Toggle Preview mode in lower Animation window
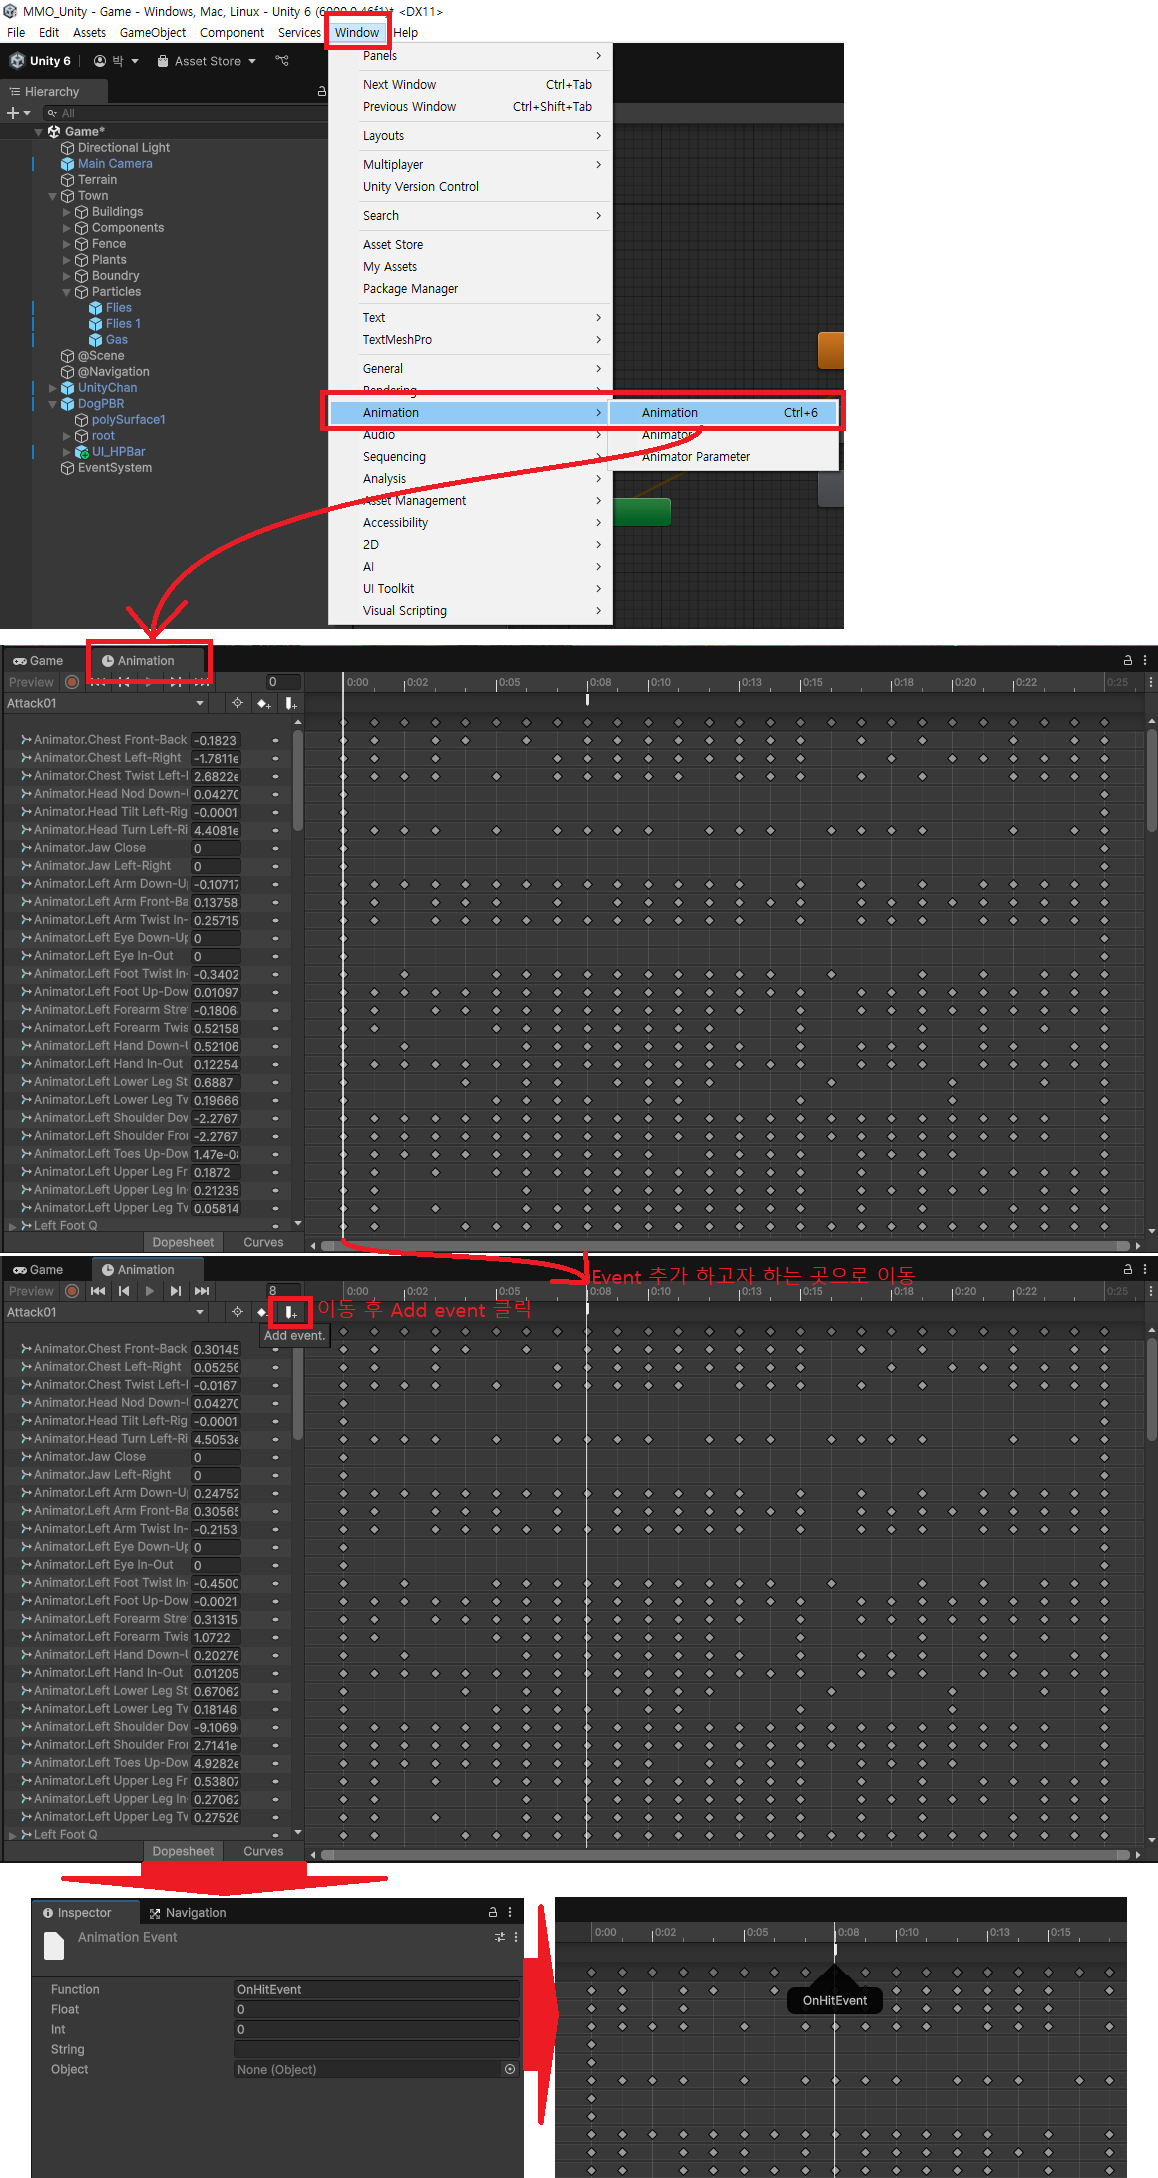Image resolution: width=1158 pixels, height=2178 pixels. [31, 1291]
